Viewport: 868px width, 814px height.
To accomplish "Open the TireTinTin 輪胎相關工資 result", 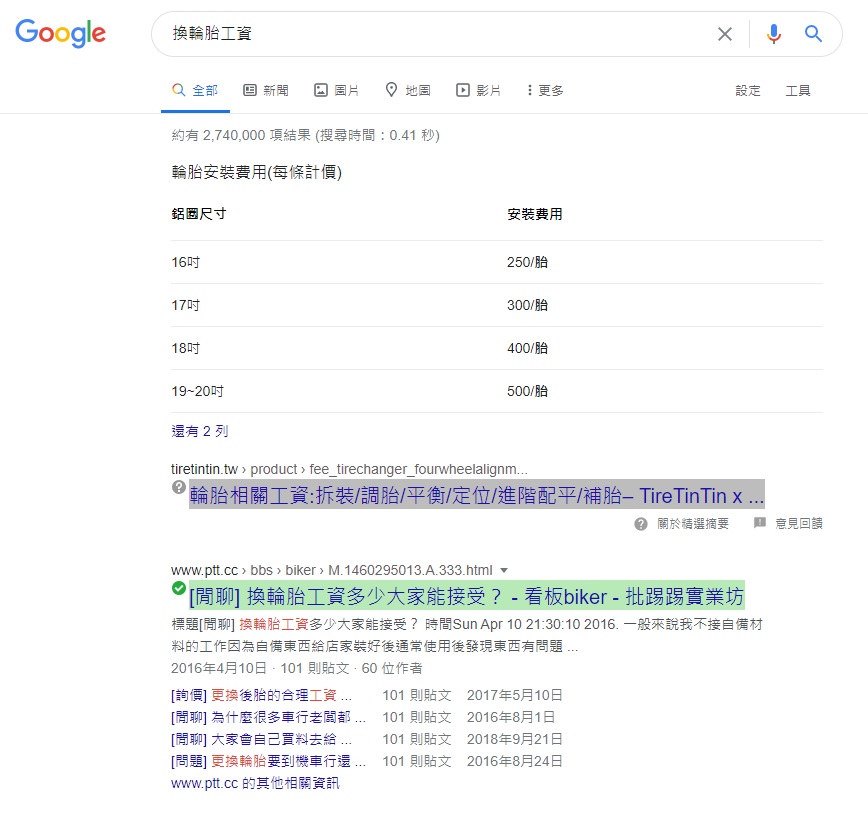I will tap(477, 494).
